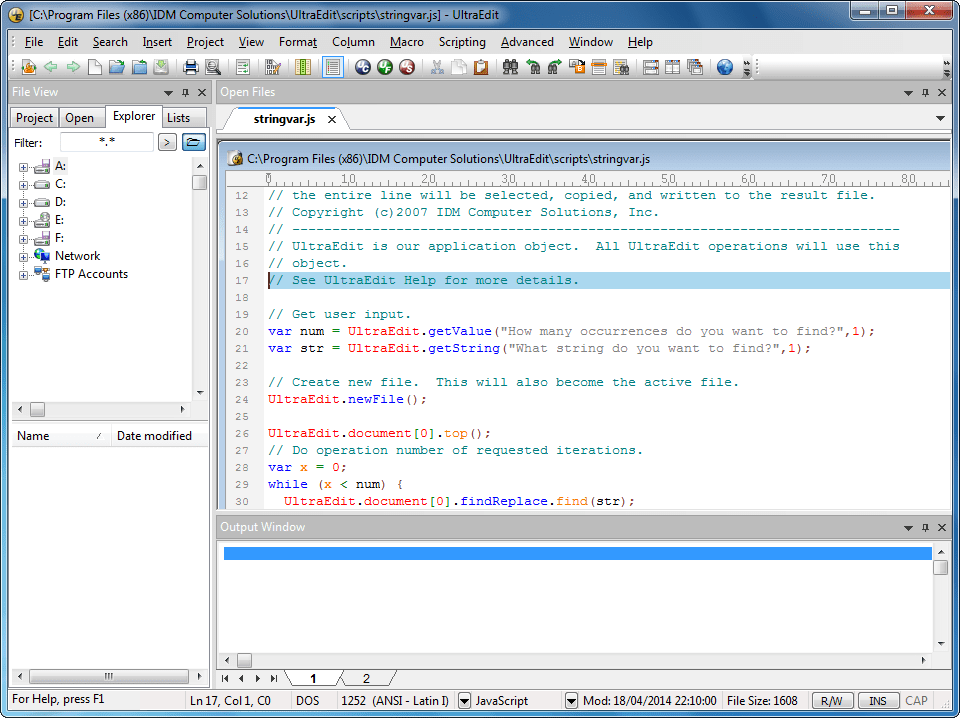Click the Print icon in toolbar

click(x=191, y=68)
